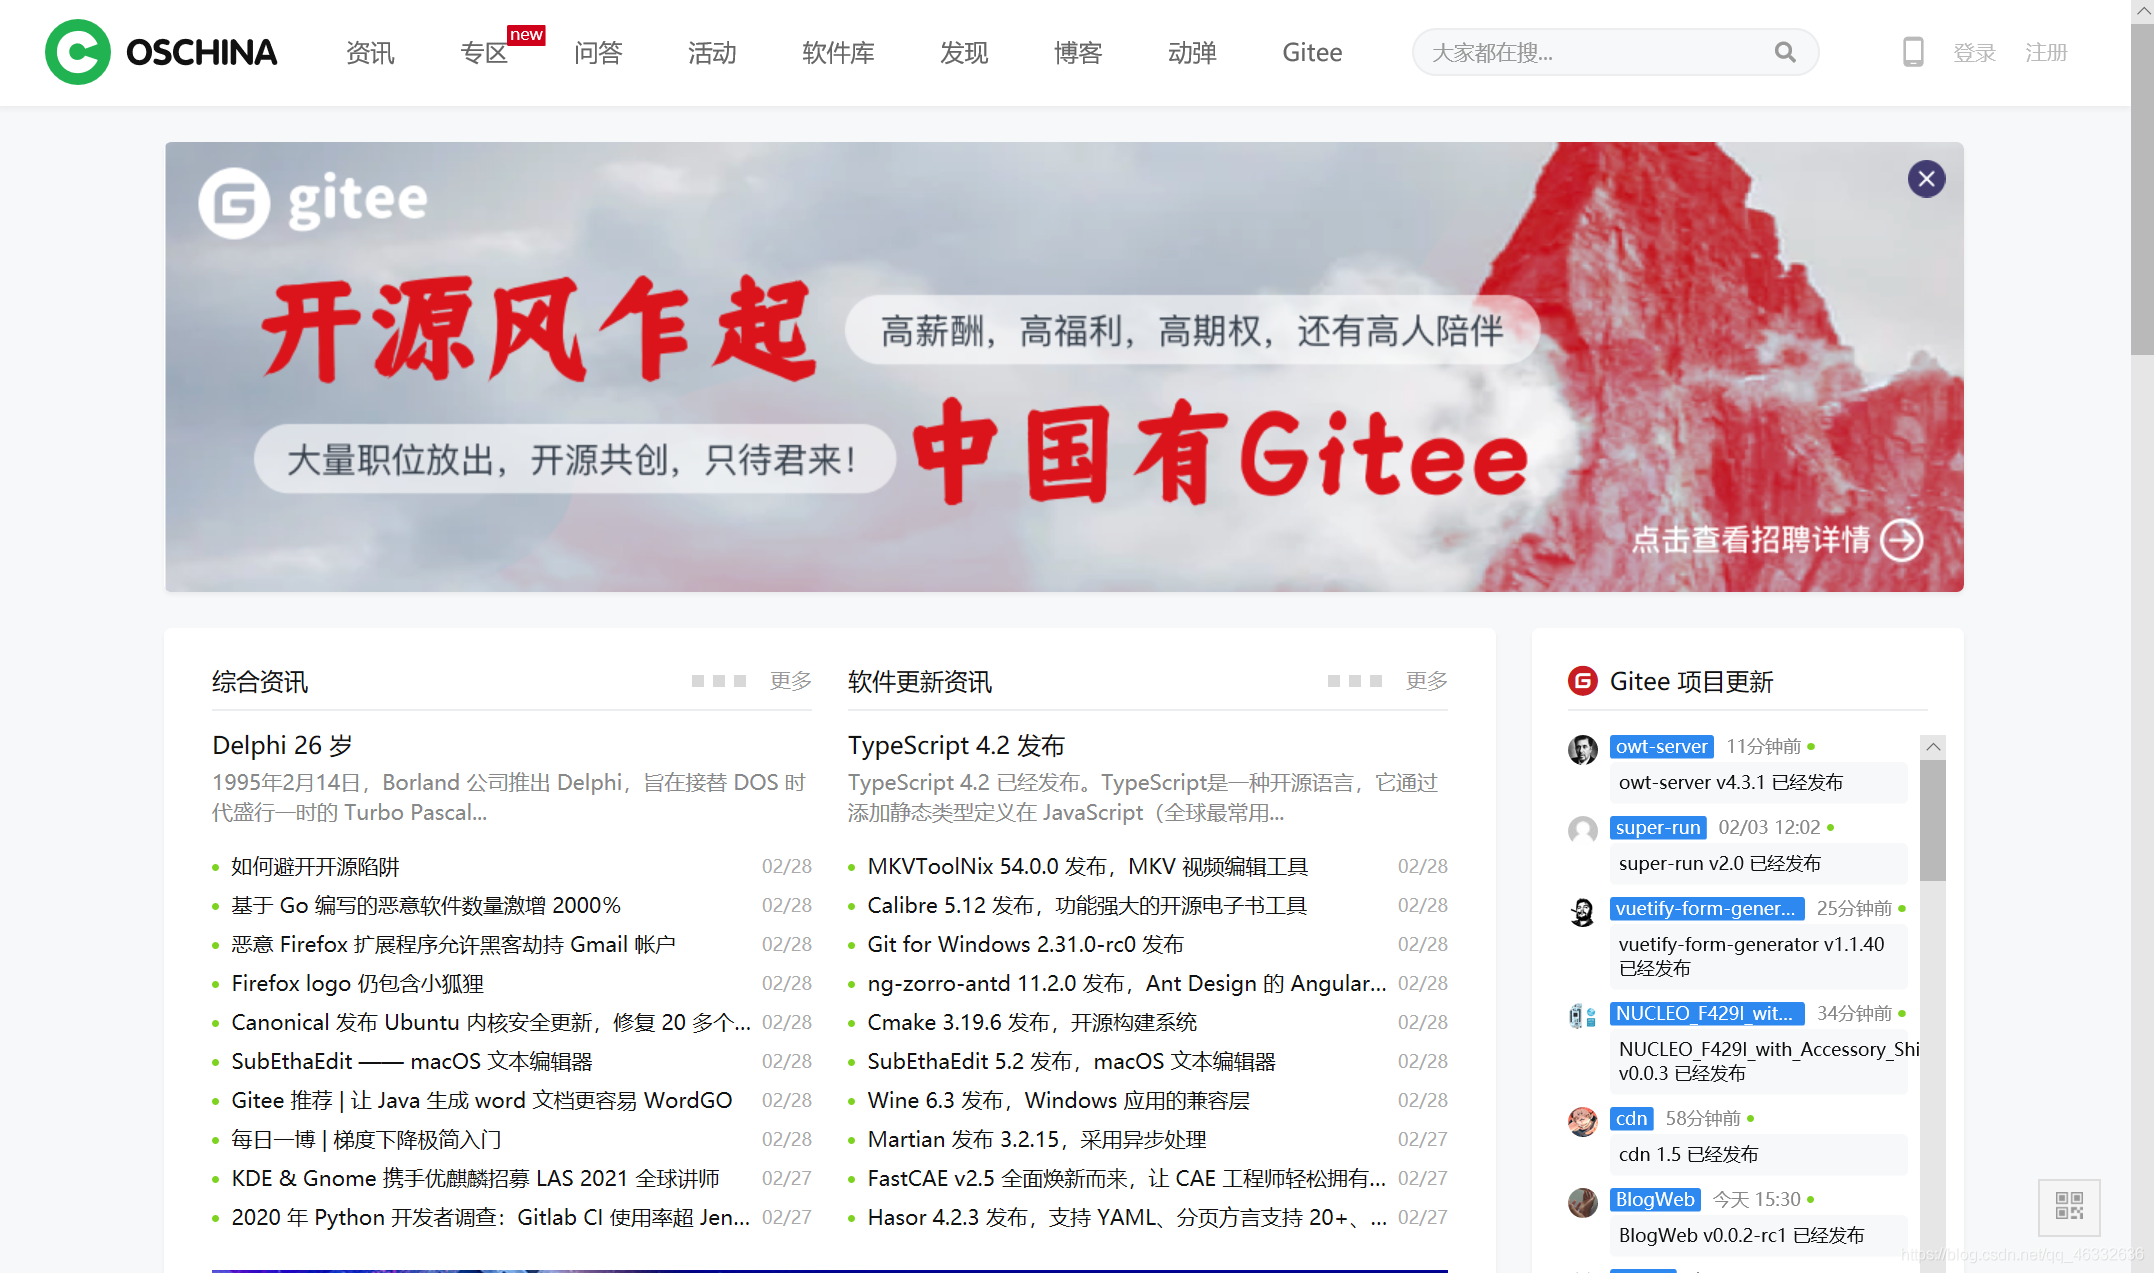Click the 注册 link

2046,53
